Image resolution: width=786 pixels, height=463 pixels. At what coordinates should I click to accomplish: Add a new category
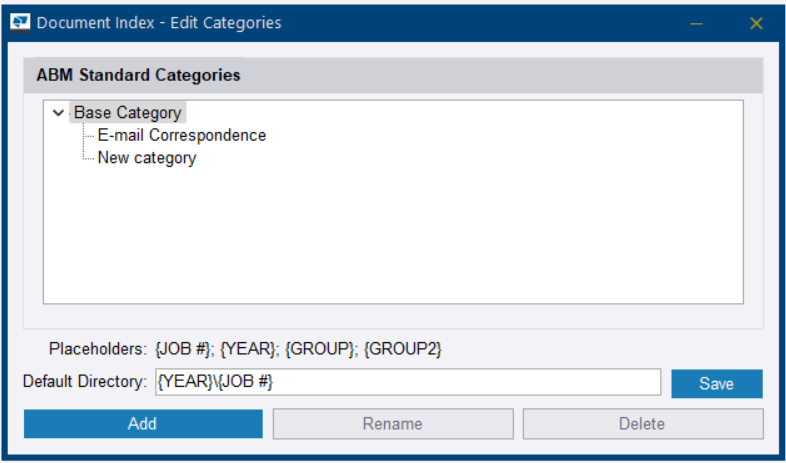143,424
